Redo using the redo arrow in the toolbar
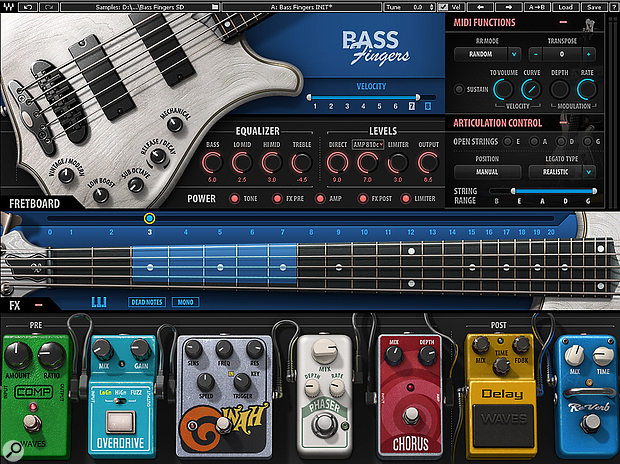Screen dimensions: 620x464 tap(49, 7)
